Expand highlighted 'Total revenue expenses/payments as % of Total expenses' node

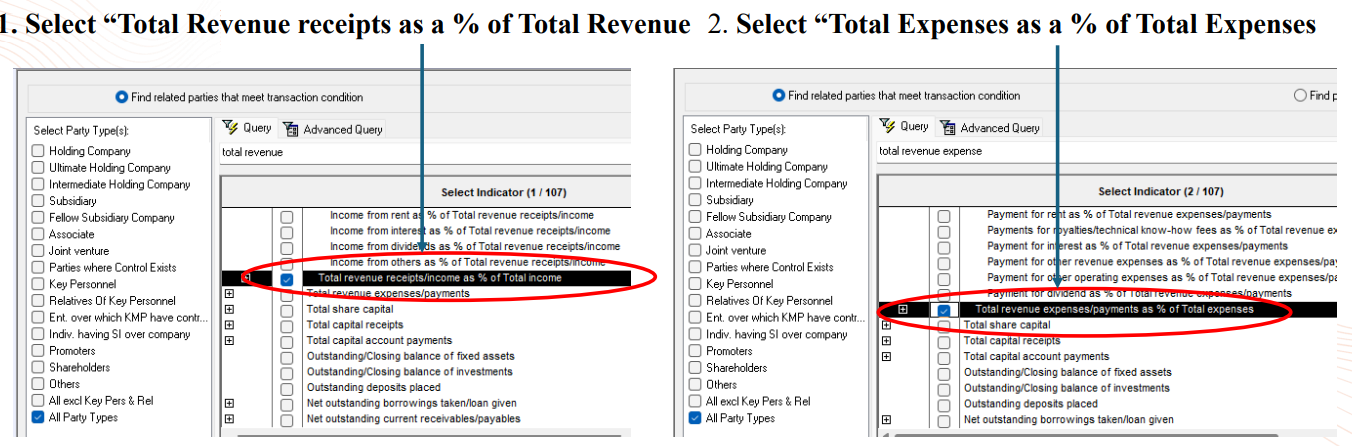tap(903, 310)
